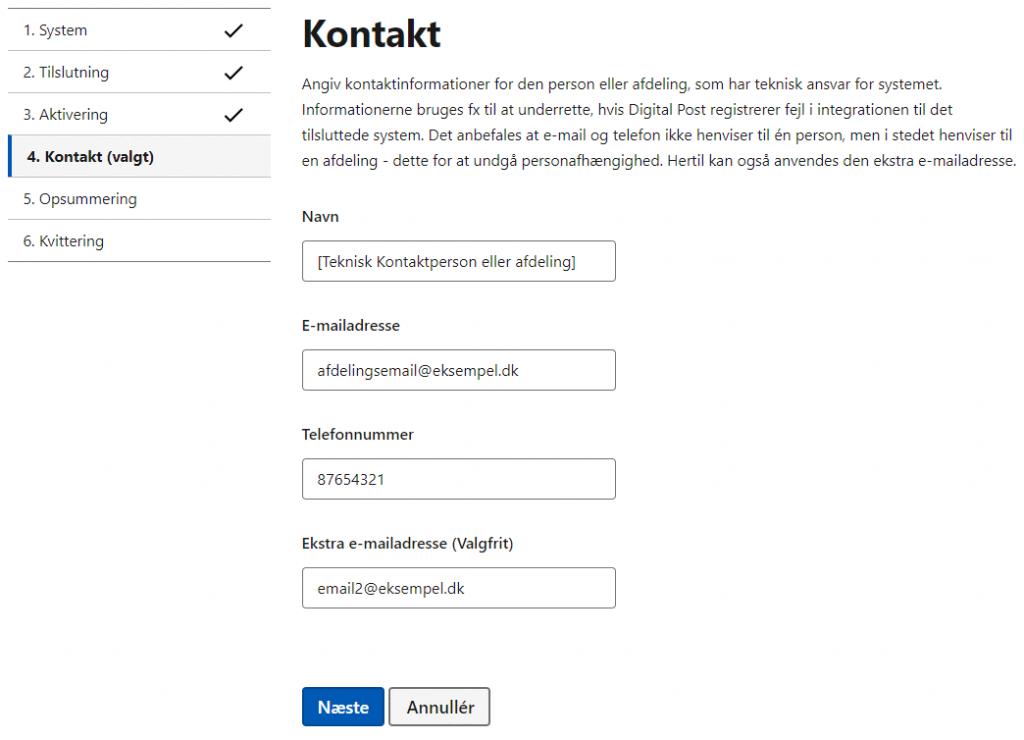Jump to step 5. Opsummering

point(139,199)
